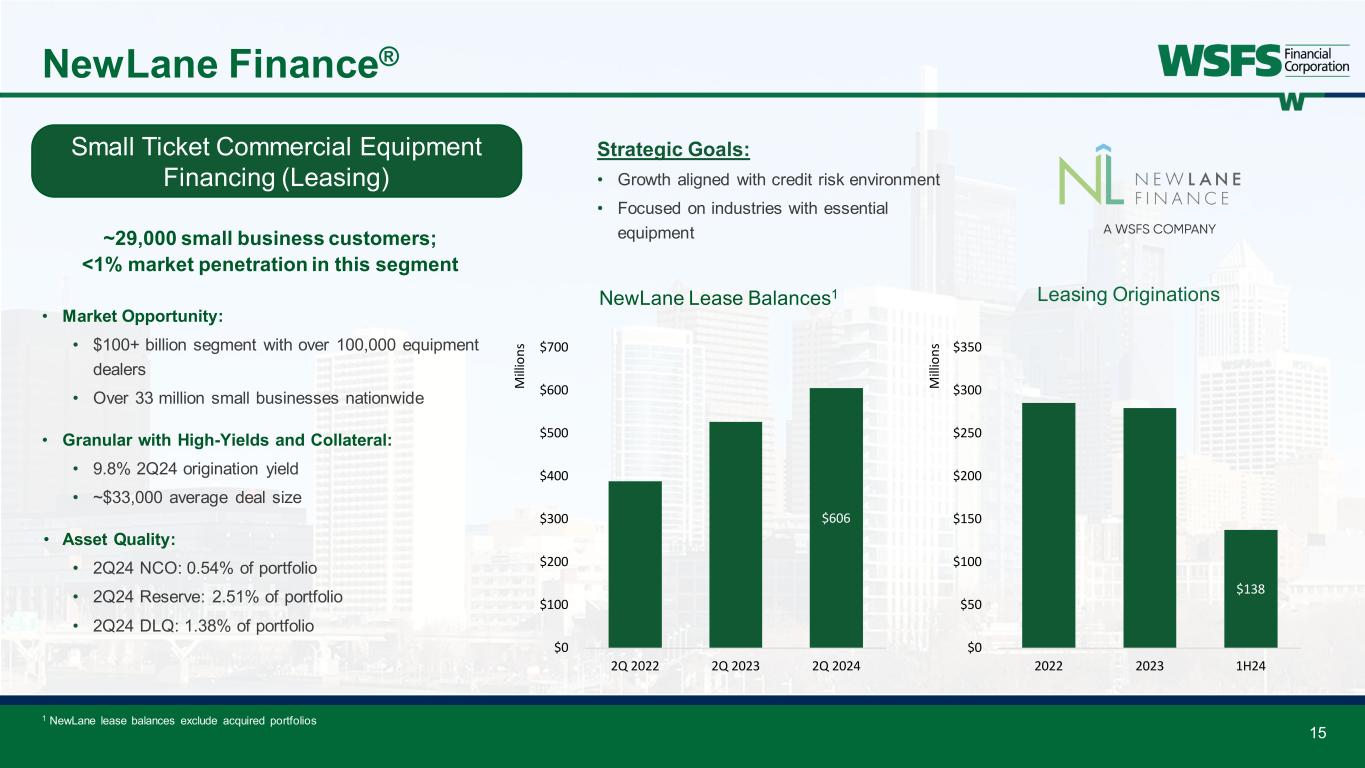Click the Leasing Originations chart title
1365x768 pixels.
click(x=1128, y=295)
